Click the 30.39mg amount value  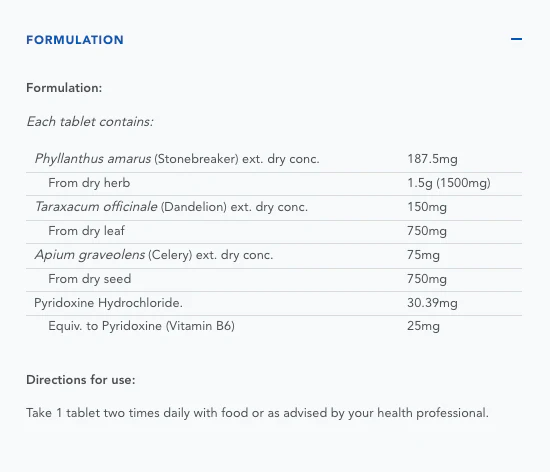432,303
